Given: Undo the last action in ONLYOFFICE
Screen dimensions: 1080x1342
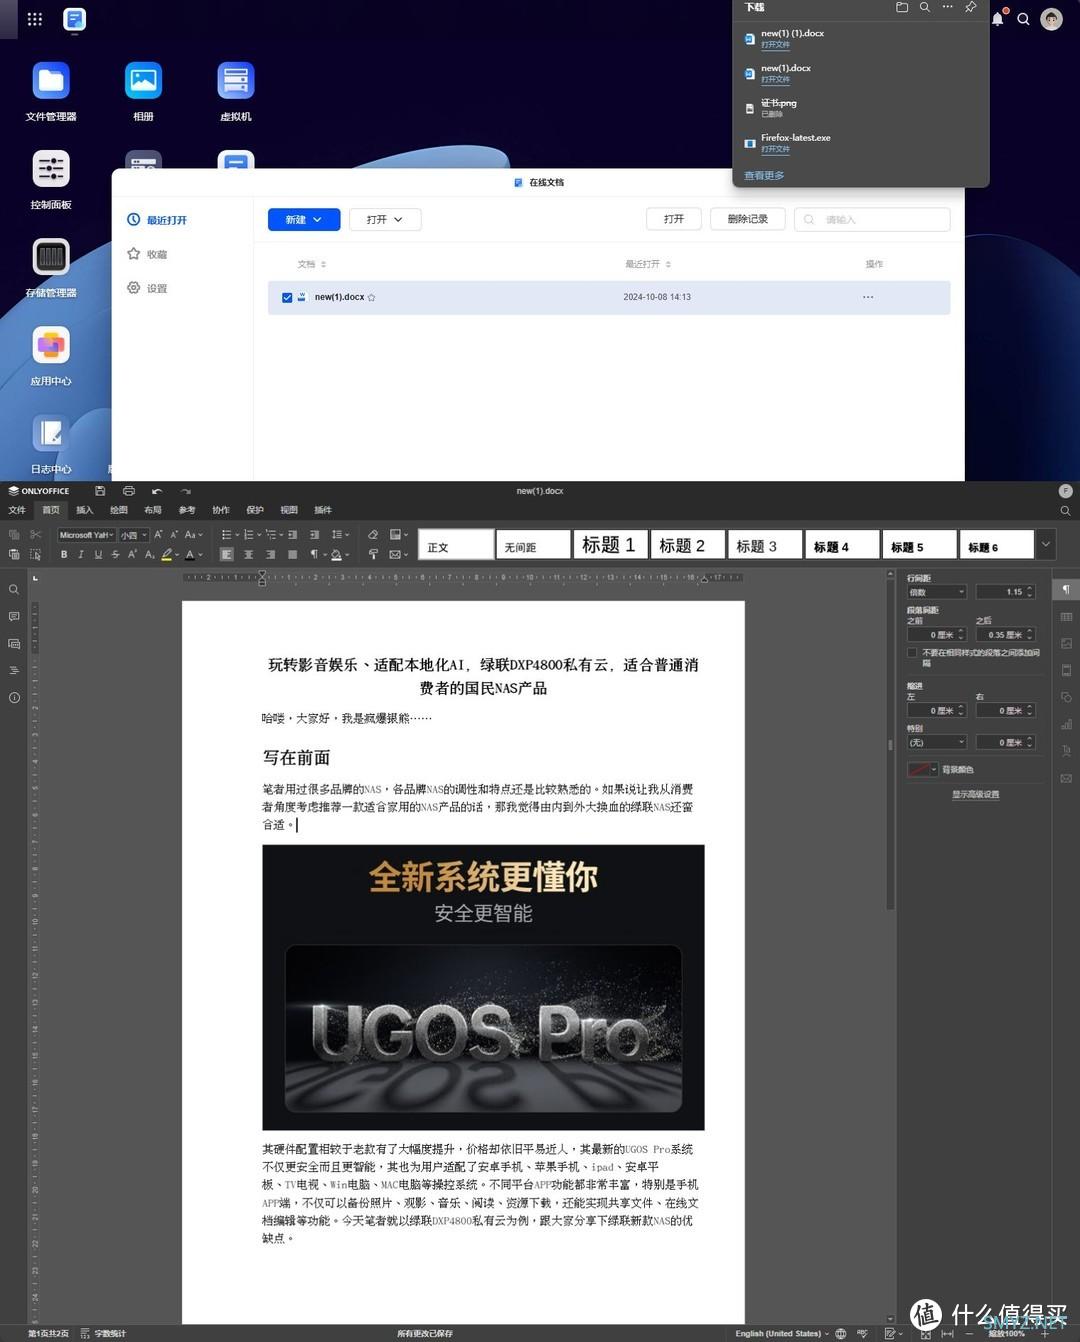Looking at the screenshot, I should pyautogui.click(x=157, y=491).
